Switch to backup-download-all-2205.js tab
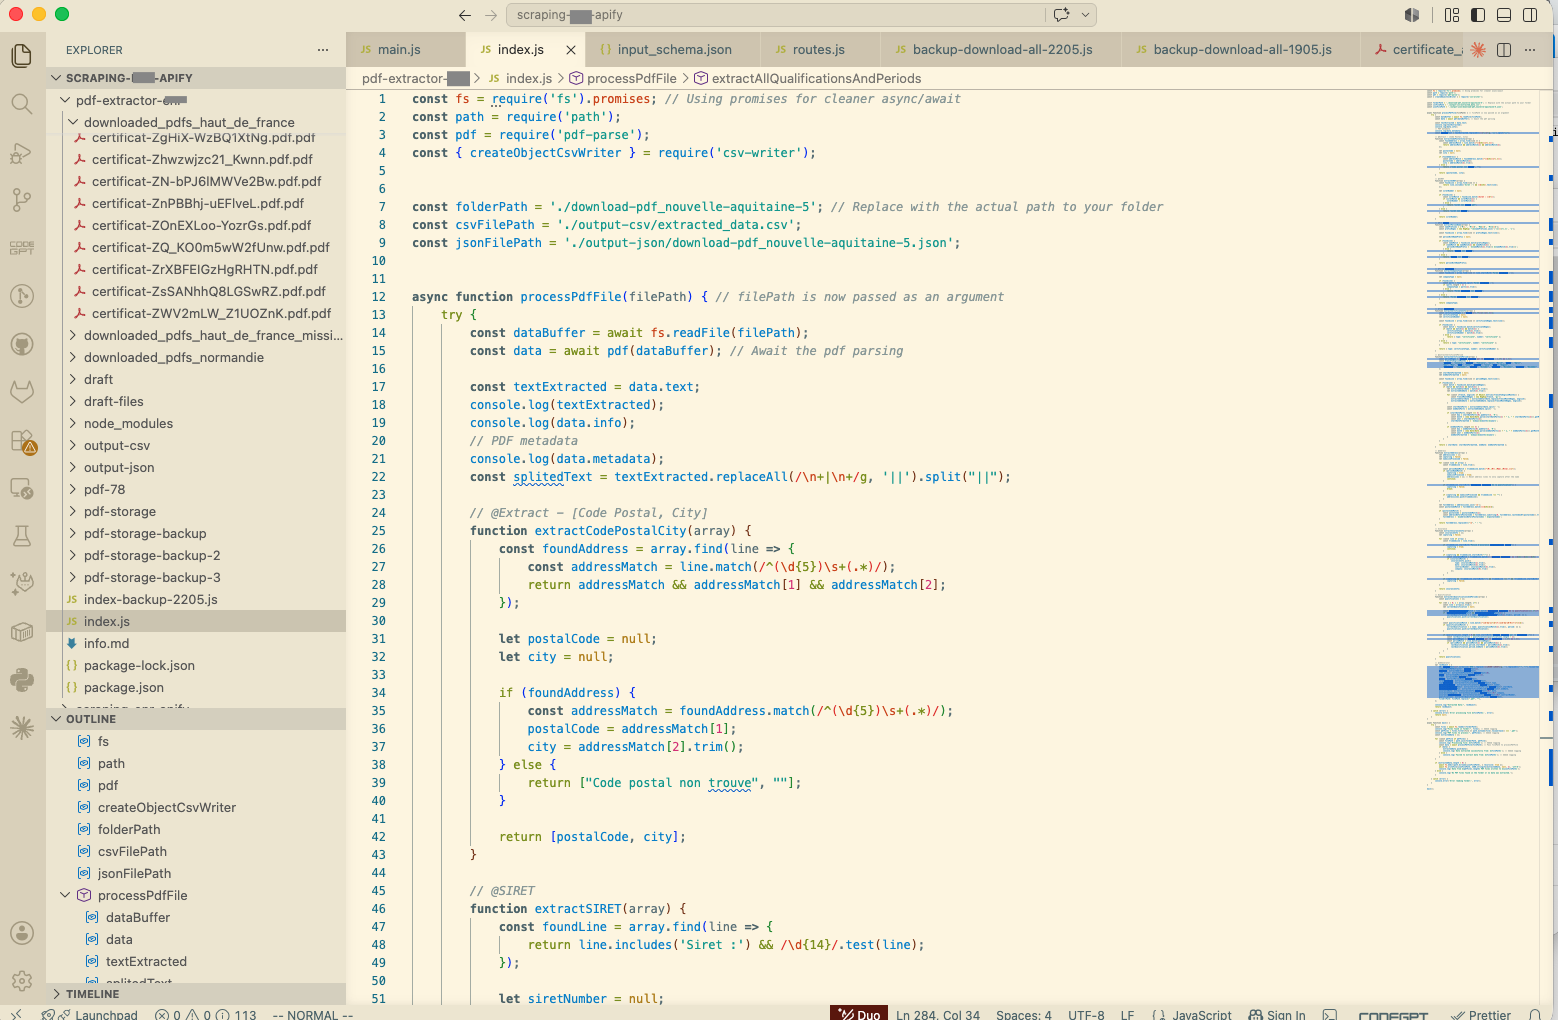 pos(1002,50)
